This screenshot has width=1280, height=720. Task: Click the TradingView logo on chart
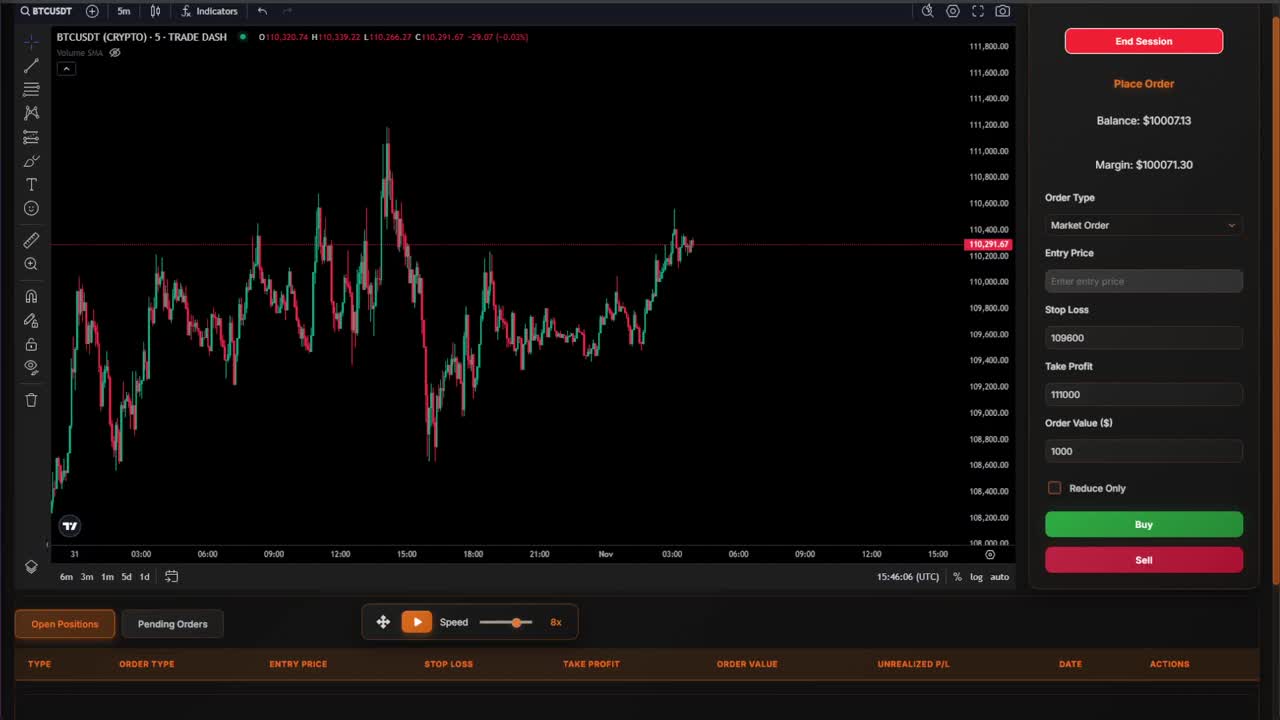pyautogui.click(x=69, y=526)
